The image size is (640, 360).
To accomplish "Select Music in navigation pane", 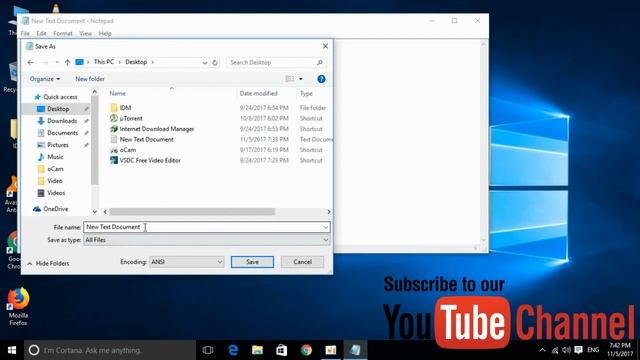I will (55, 157).
